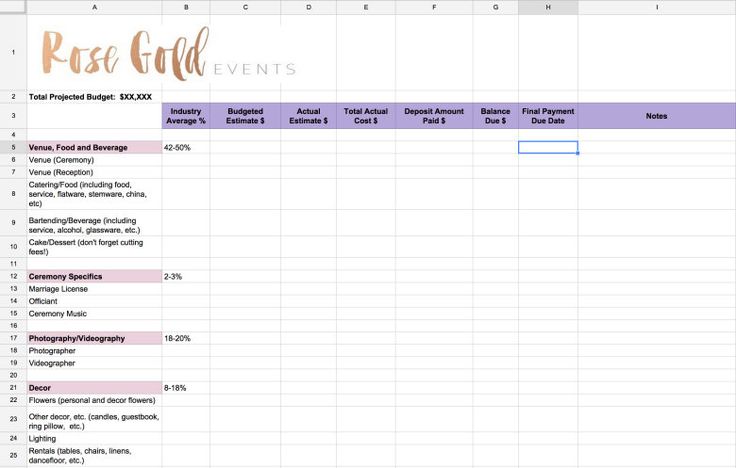The width and height of the screenshot is (736, 468).
Task: Select the Bartending/Beverage cell
Action: click(94, 223)
